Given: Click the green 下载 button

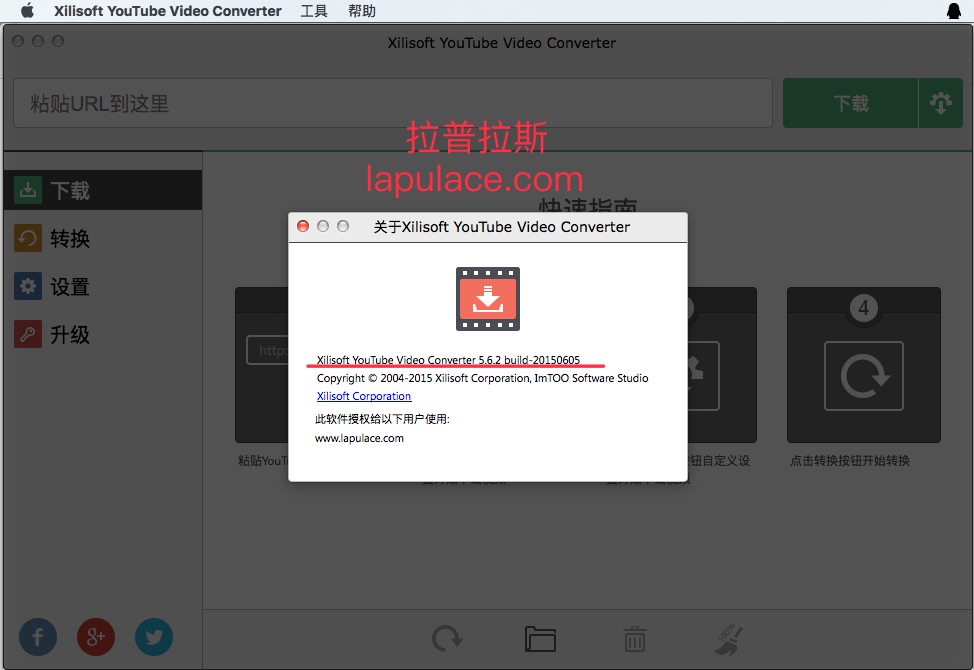Looking at the screenshot, I should [x=850, y=103].
